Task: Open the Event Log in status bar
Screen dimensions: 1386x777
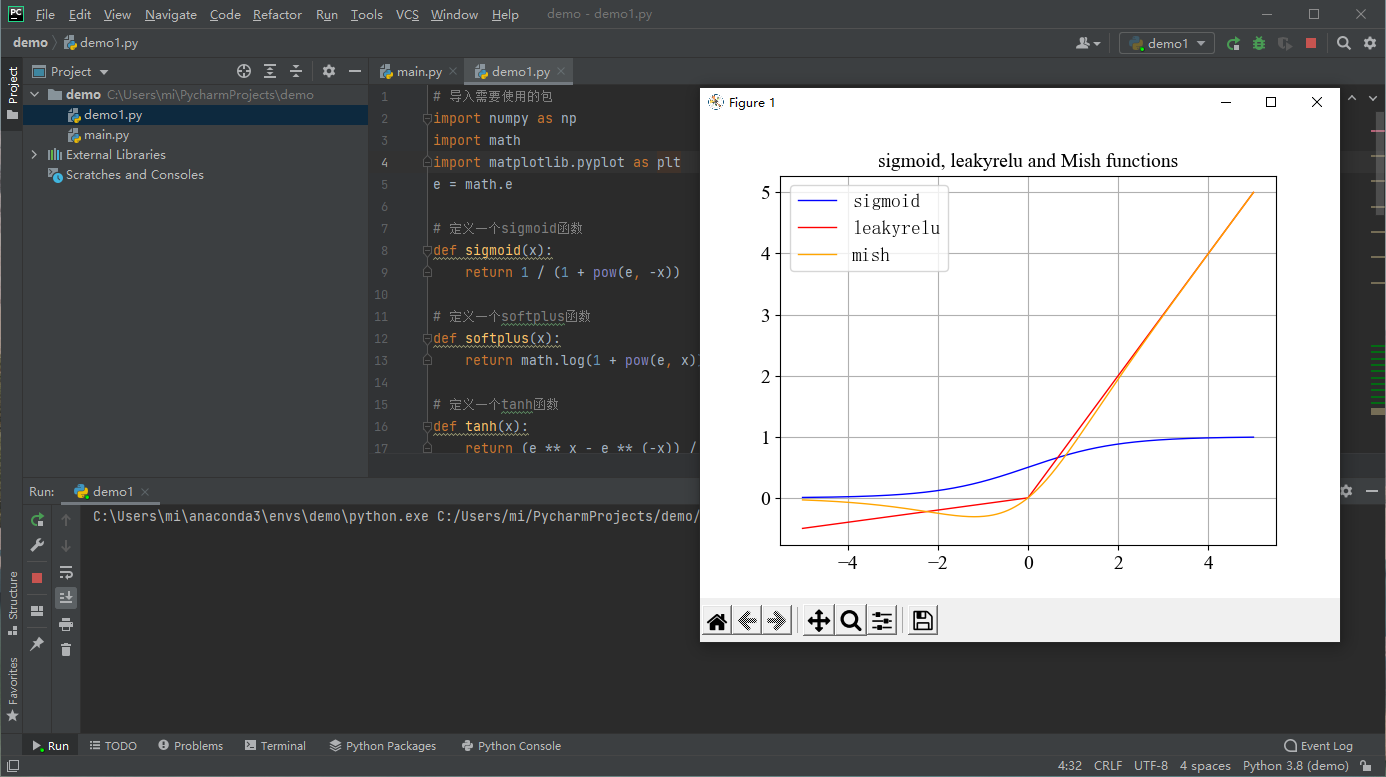Action: coord(1318,746)
